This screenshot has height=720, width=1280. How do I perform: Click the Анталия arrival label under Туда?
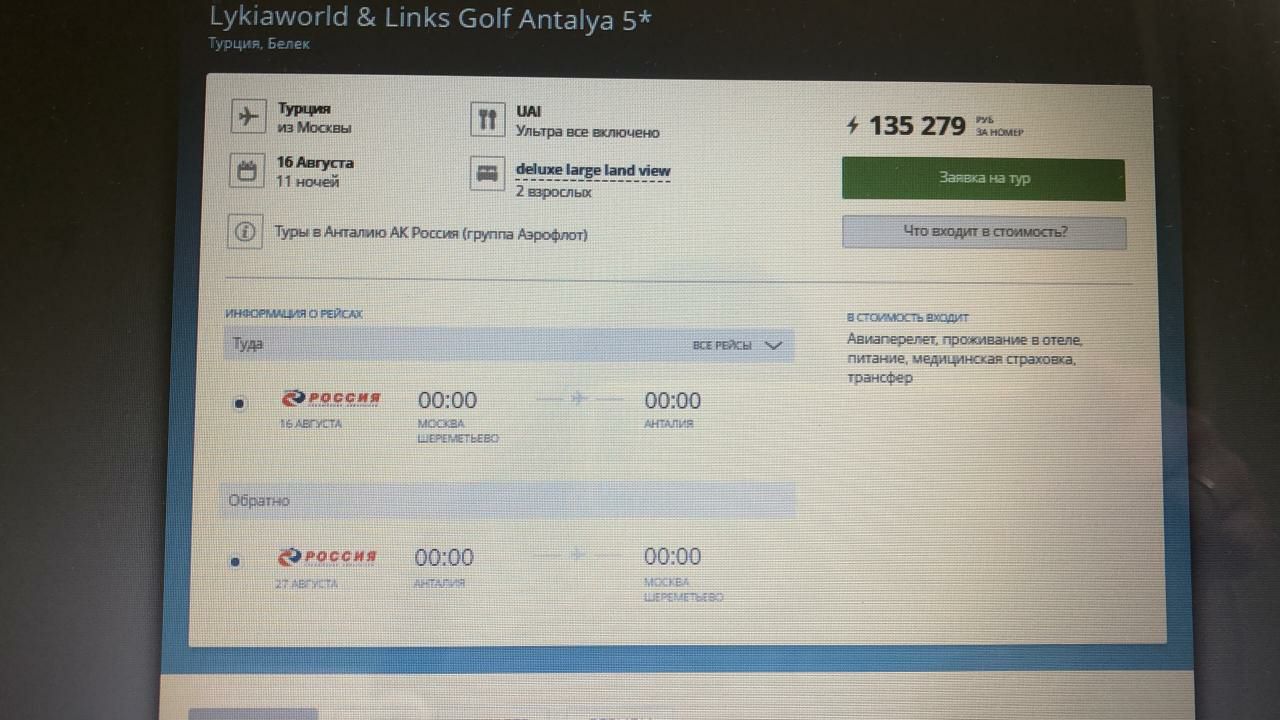click(x=669, y=424)
